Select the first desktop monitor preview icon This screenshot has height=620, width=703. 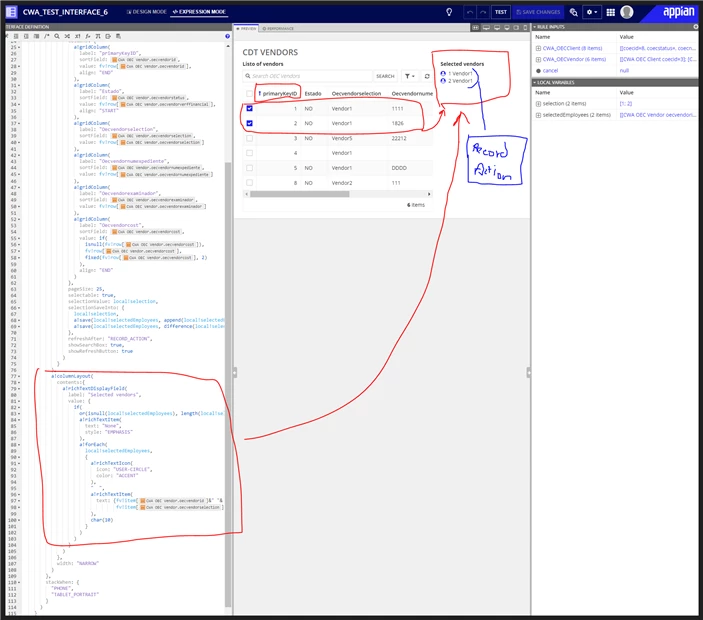coord(486,28)
